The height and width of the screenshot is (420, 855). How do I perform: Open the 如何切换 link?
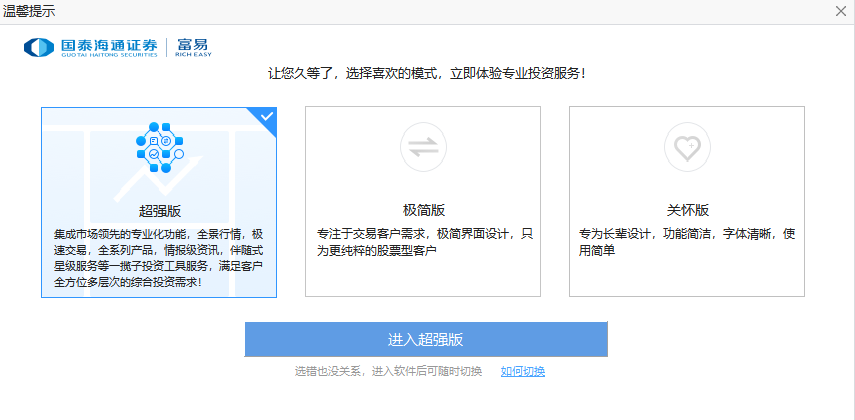523,371
